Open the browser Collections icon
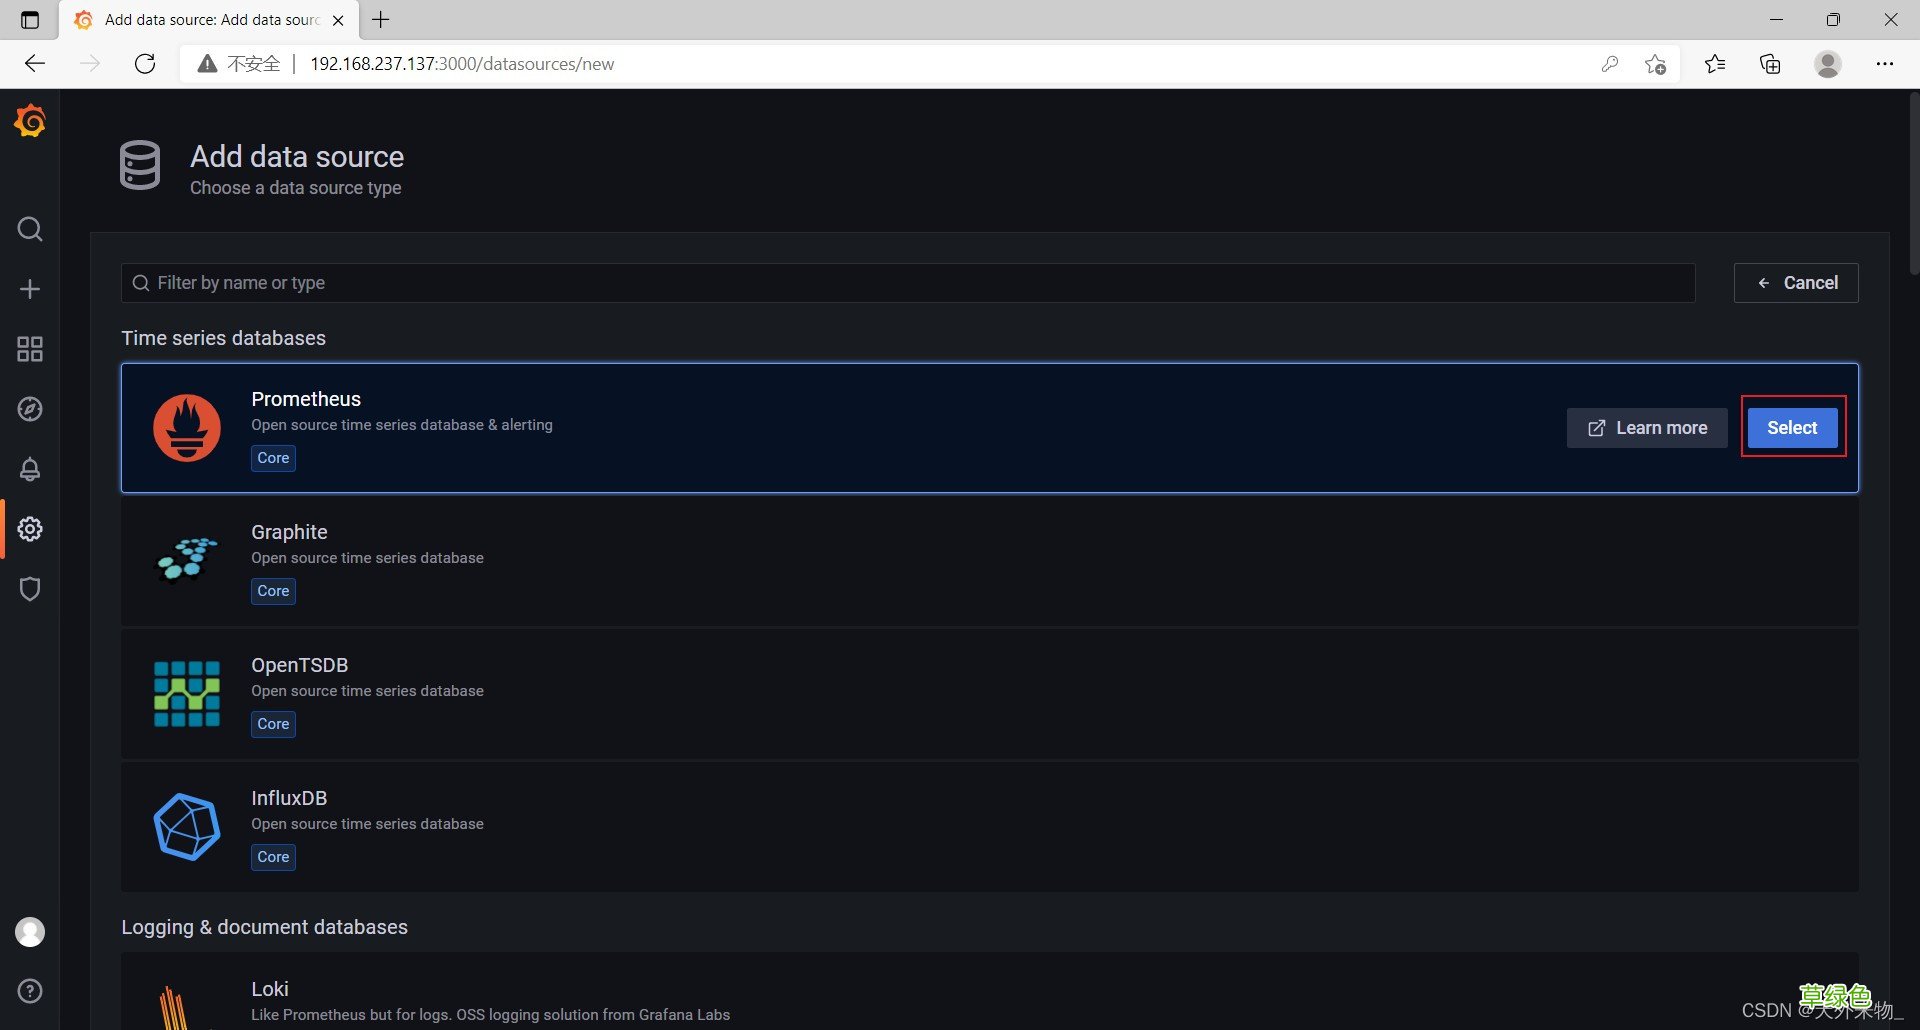This screenshot has height=1030, width=1920. [x=1770, y=64]
